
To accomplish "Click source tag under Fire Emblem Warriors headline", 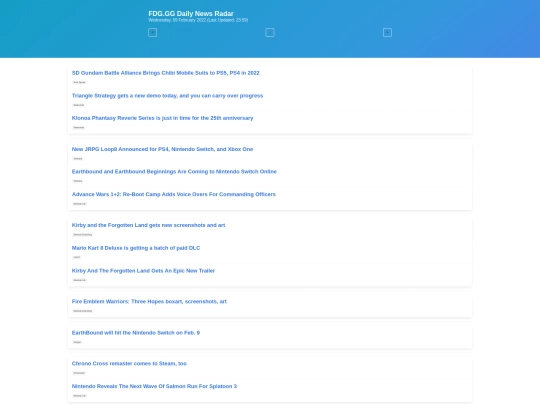I will [x=83, y=311].
